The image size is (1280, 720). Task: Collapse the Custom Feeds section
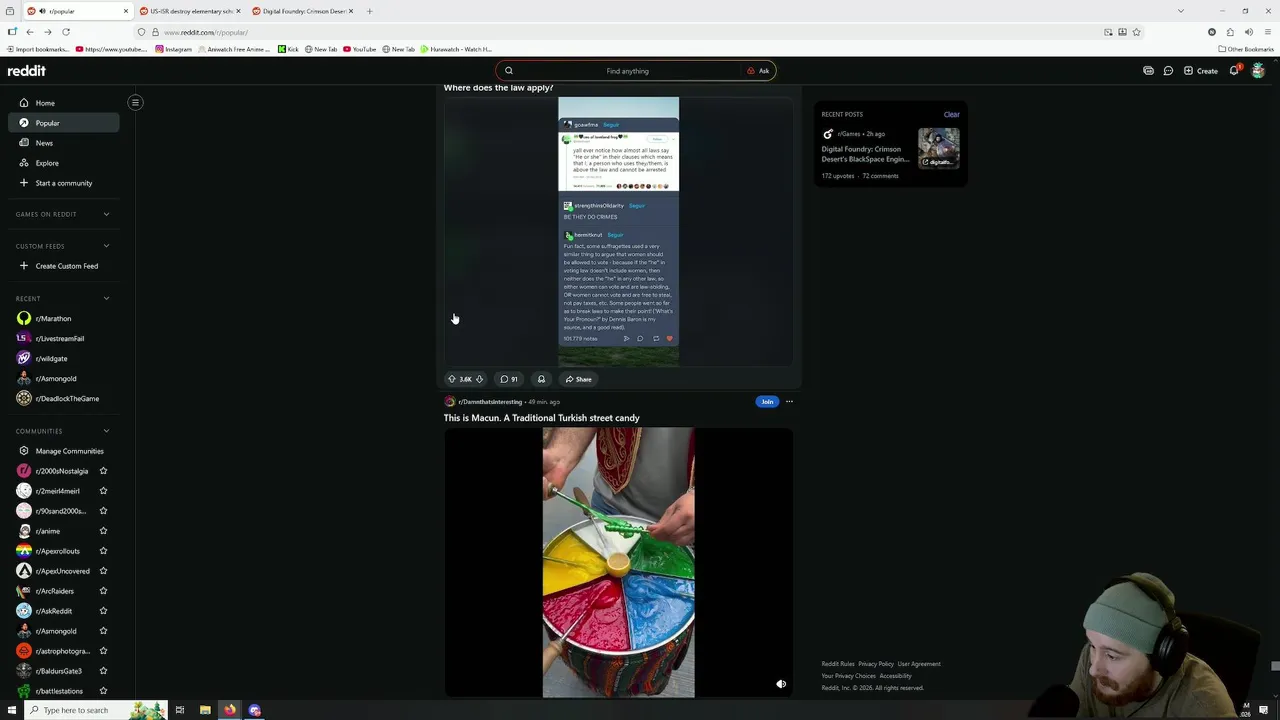pos(62,246)
